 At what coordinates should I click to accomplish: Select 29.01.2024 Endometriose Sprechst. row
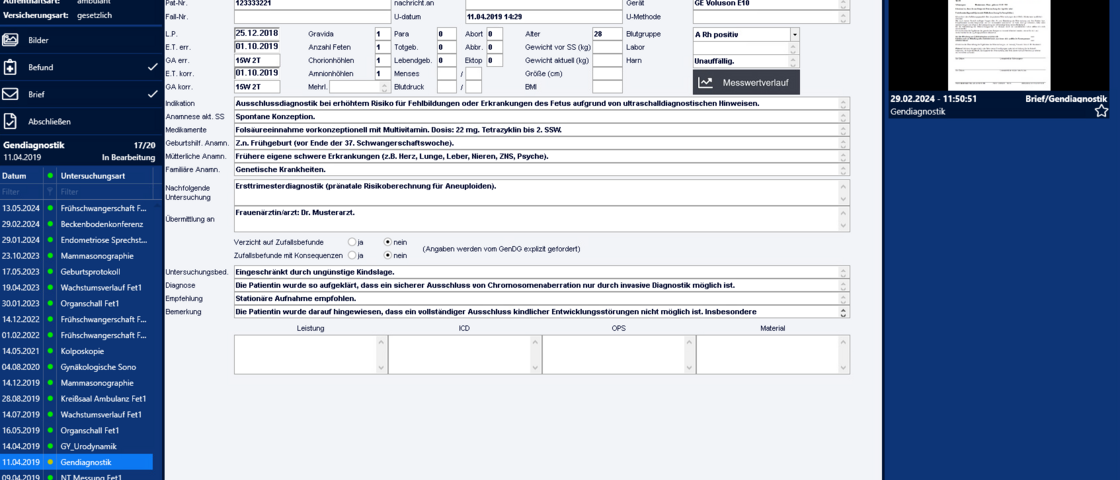tap(76, 240)
